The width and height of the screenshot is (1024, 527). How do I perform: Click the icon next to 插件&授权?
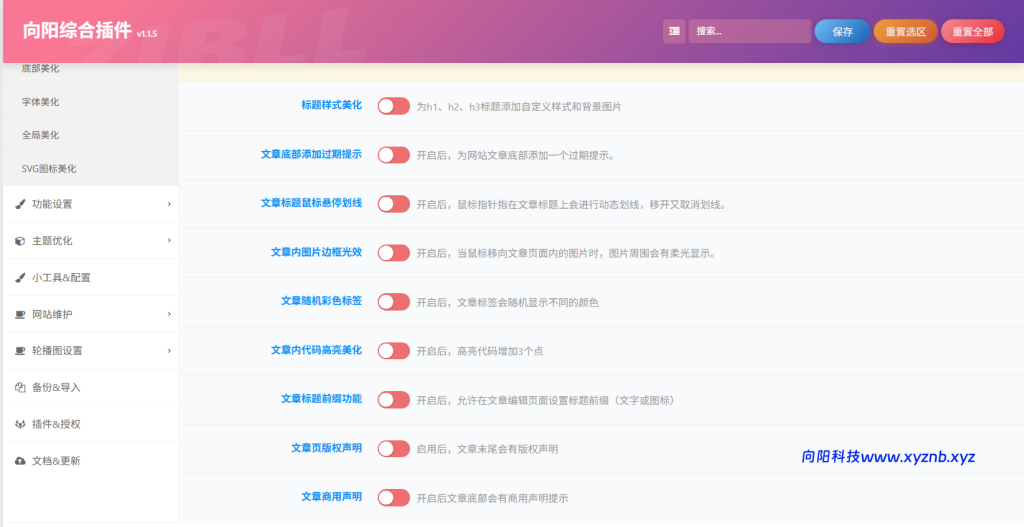coord(20,424)
